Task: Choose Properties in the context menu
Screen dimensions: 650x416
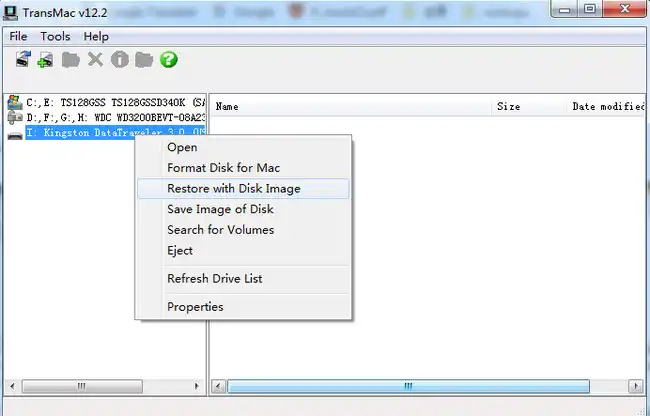Action: [x=243, y=307]
